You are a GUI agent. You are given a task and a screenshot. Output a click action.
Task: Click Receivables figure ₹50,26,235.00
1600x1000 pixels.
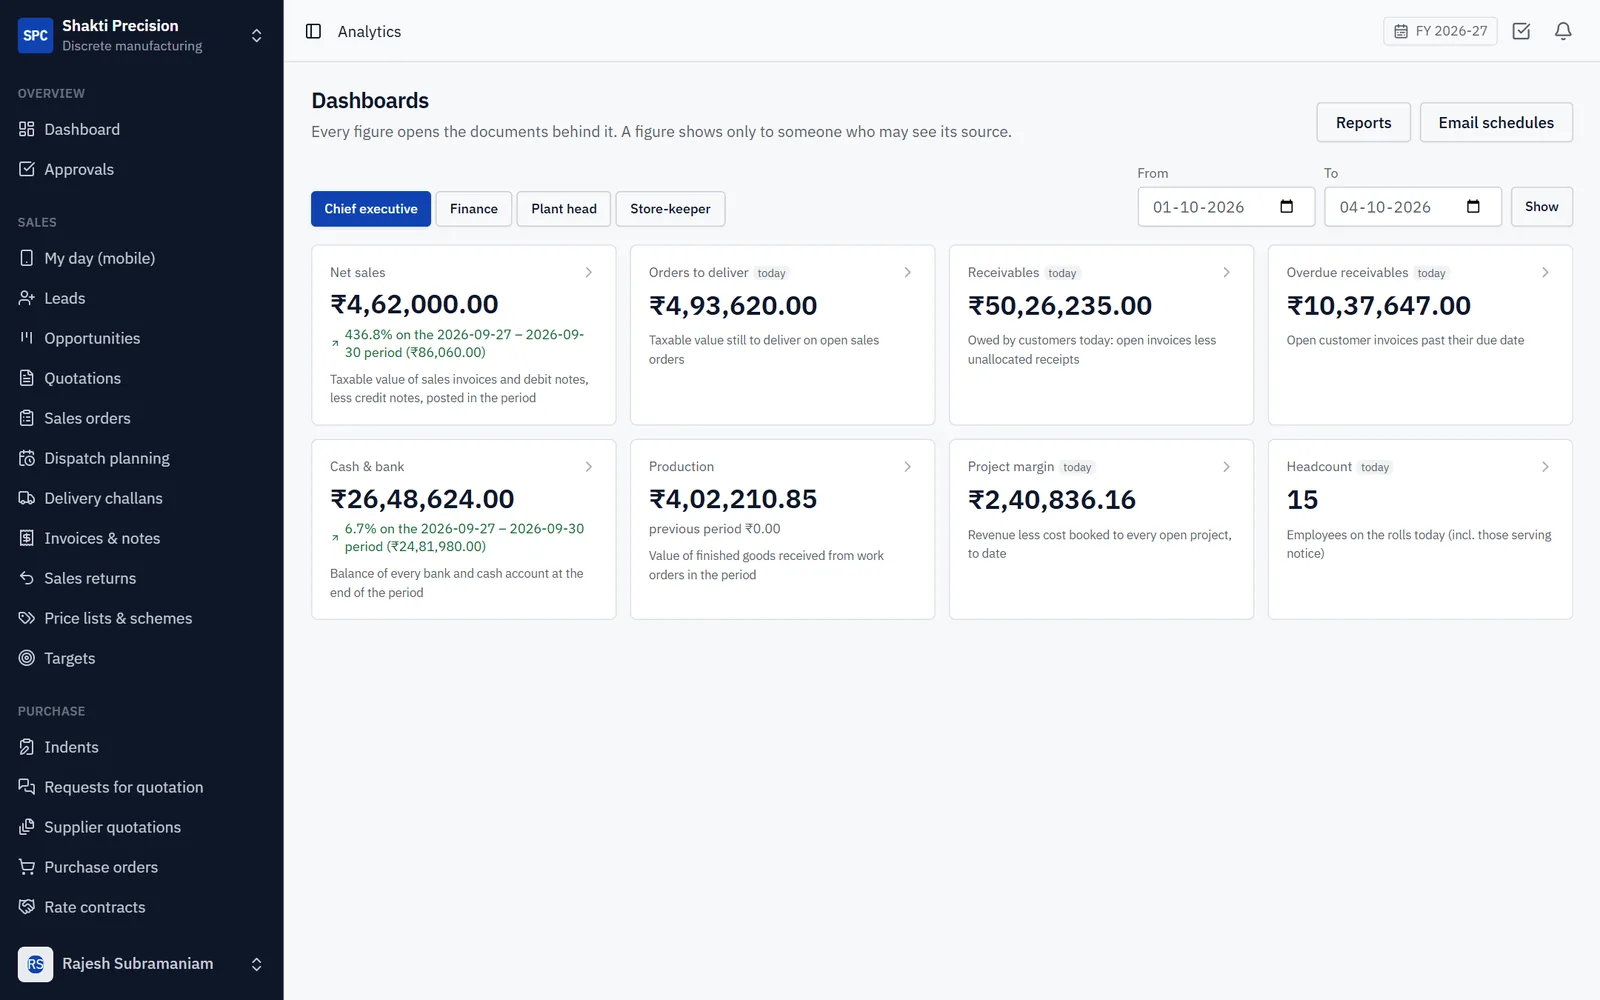(x=1060, y=305)
